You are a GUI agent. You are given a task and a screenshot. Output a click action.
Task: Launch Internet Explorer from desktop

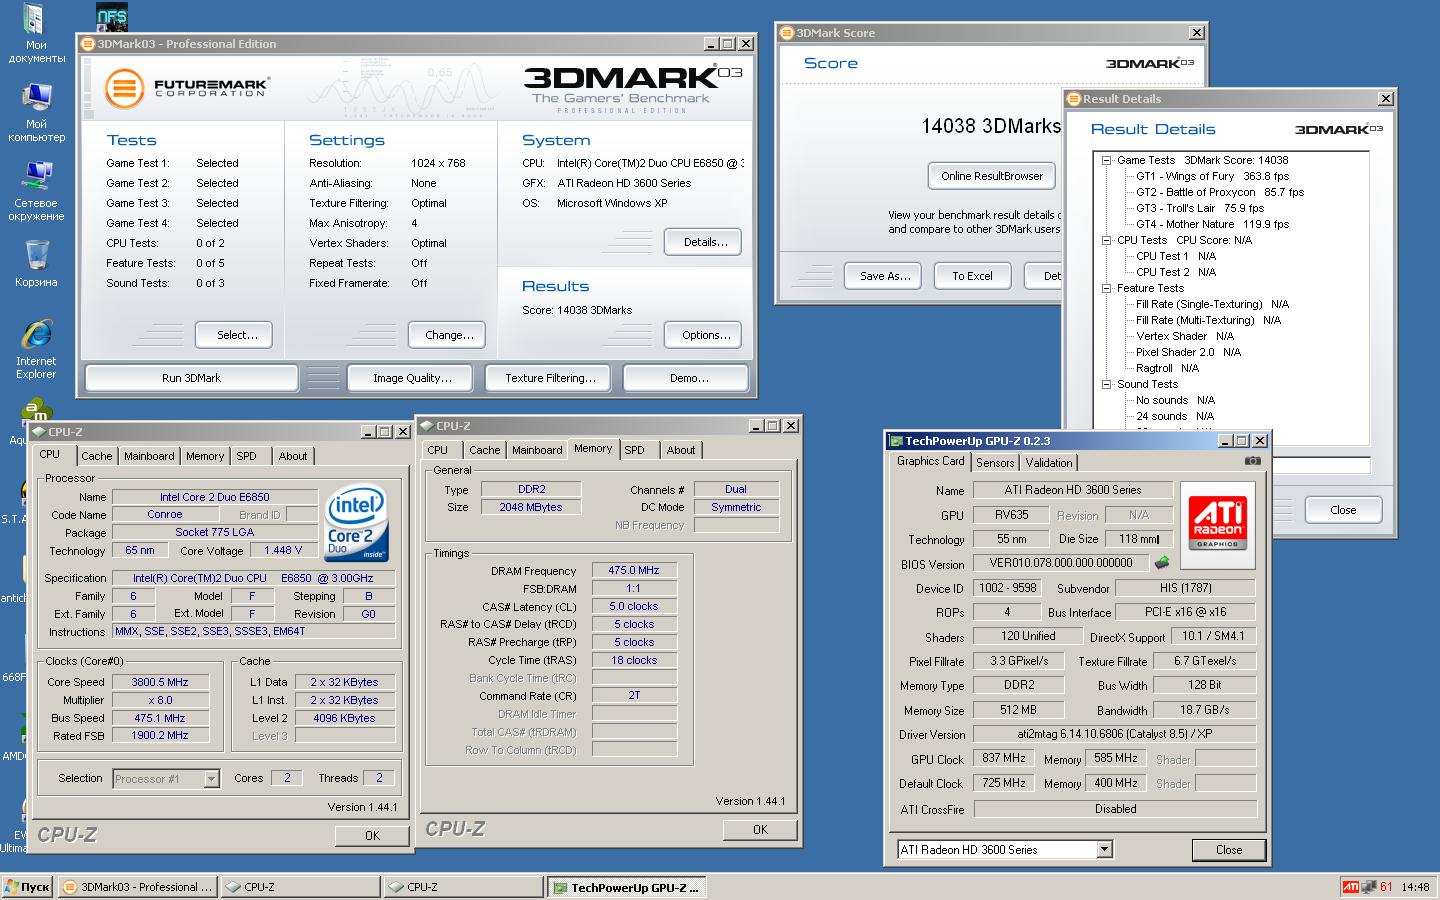[36, 349]
